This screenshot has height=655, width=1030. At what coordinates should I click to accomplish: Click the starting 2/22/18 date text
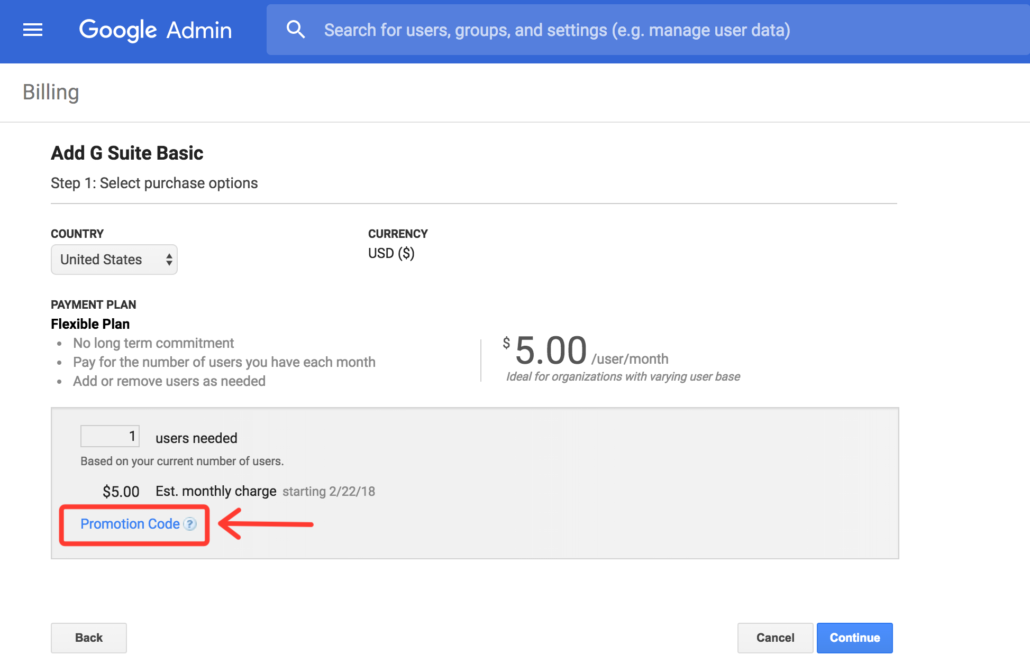point(328,491)
